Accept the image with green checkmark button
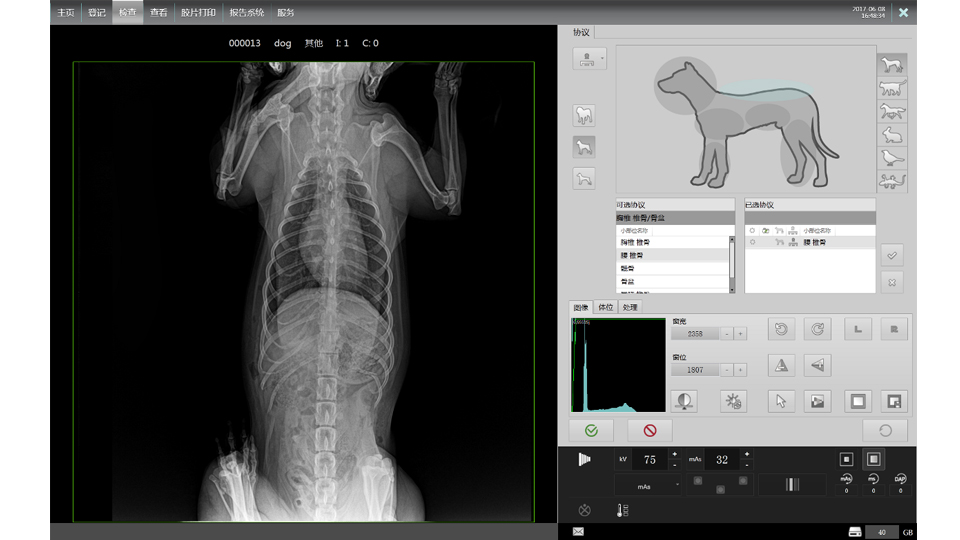This screenshot has width=960, height=540. (591, 430)
